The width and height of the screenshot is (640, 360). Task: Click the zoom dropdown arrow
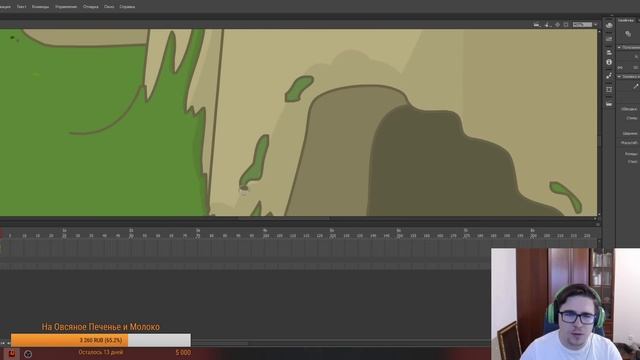[x=596, y=25]
